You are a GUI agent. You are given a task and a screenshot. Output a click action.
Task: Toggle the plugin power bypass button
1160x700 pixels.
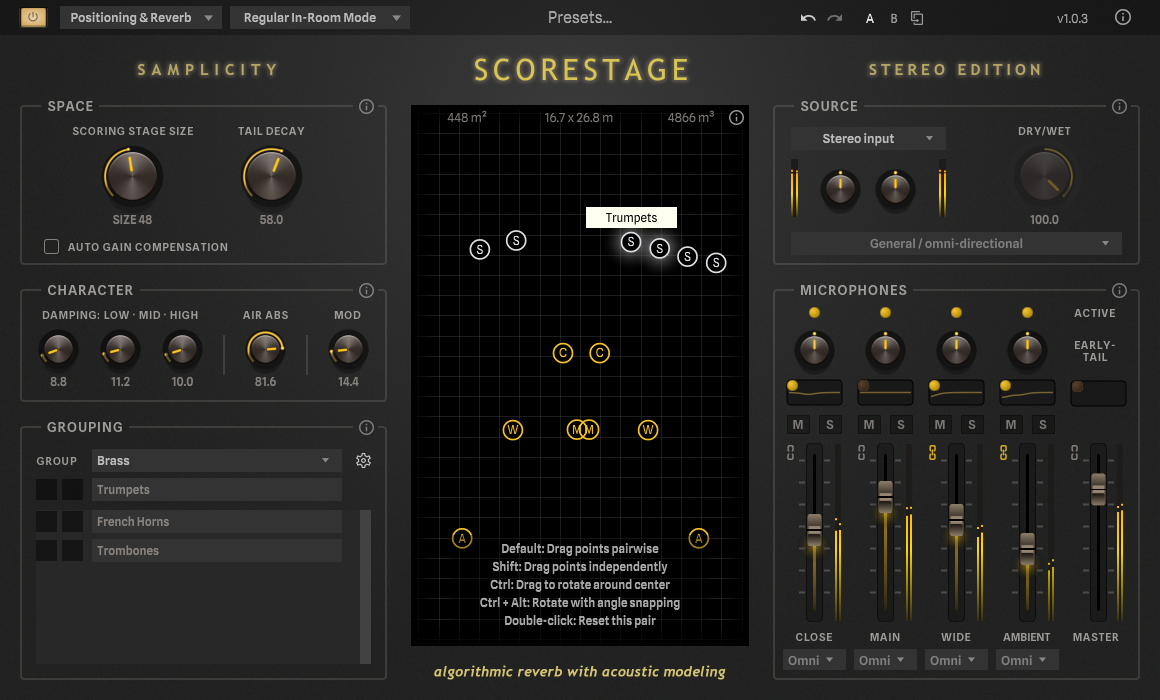coord(33,17)
